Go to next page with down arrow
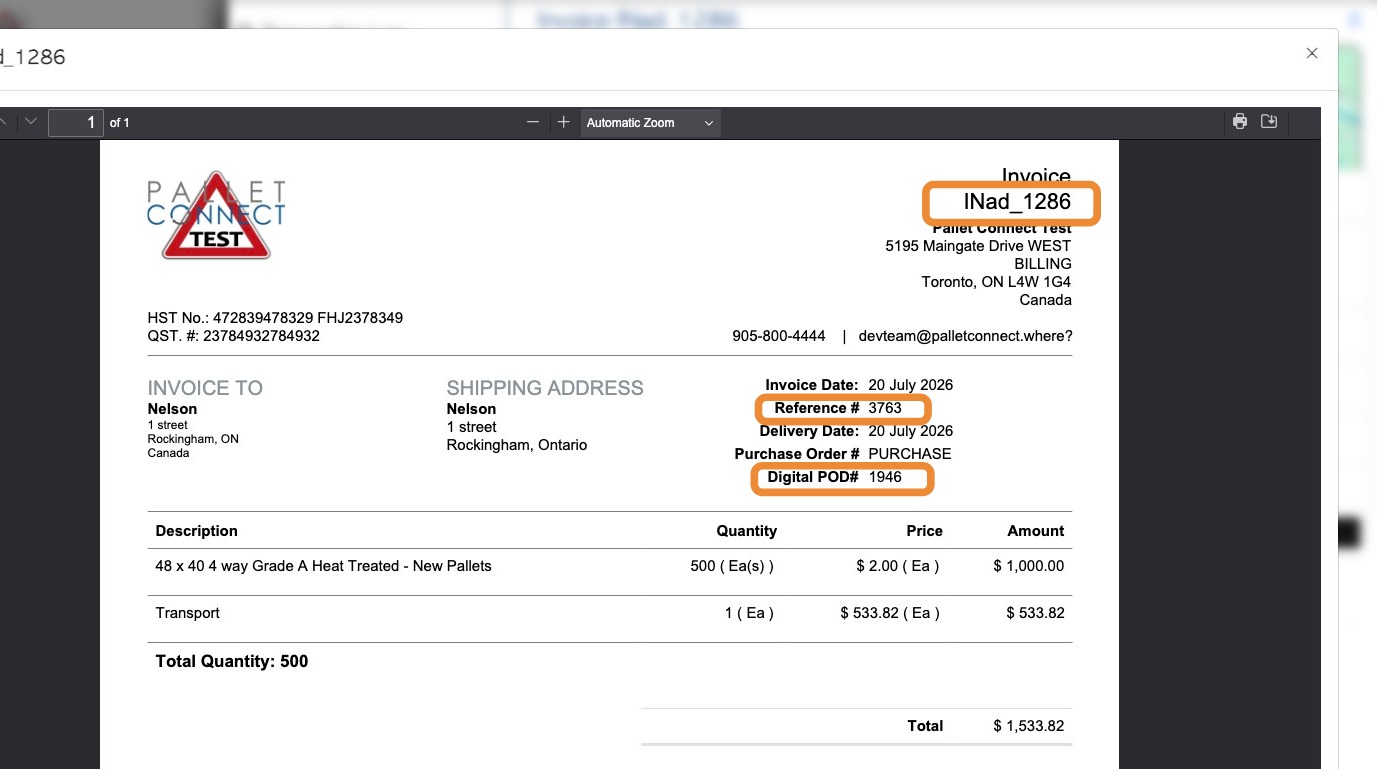 [31, 122]
